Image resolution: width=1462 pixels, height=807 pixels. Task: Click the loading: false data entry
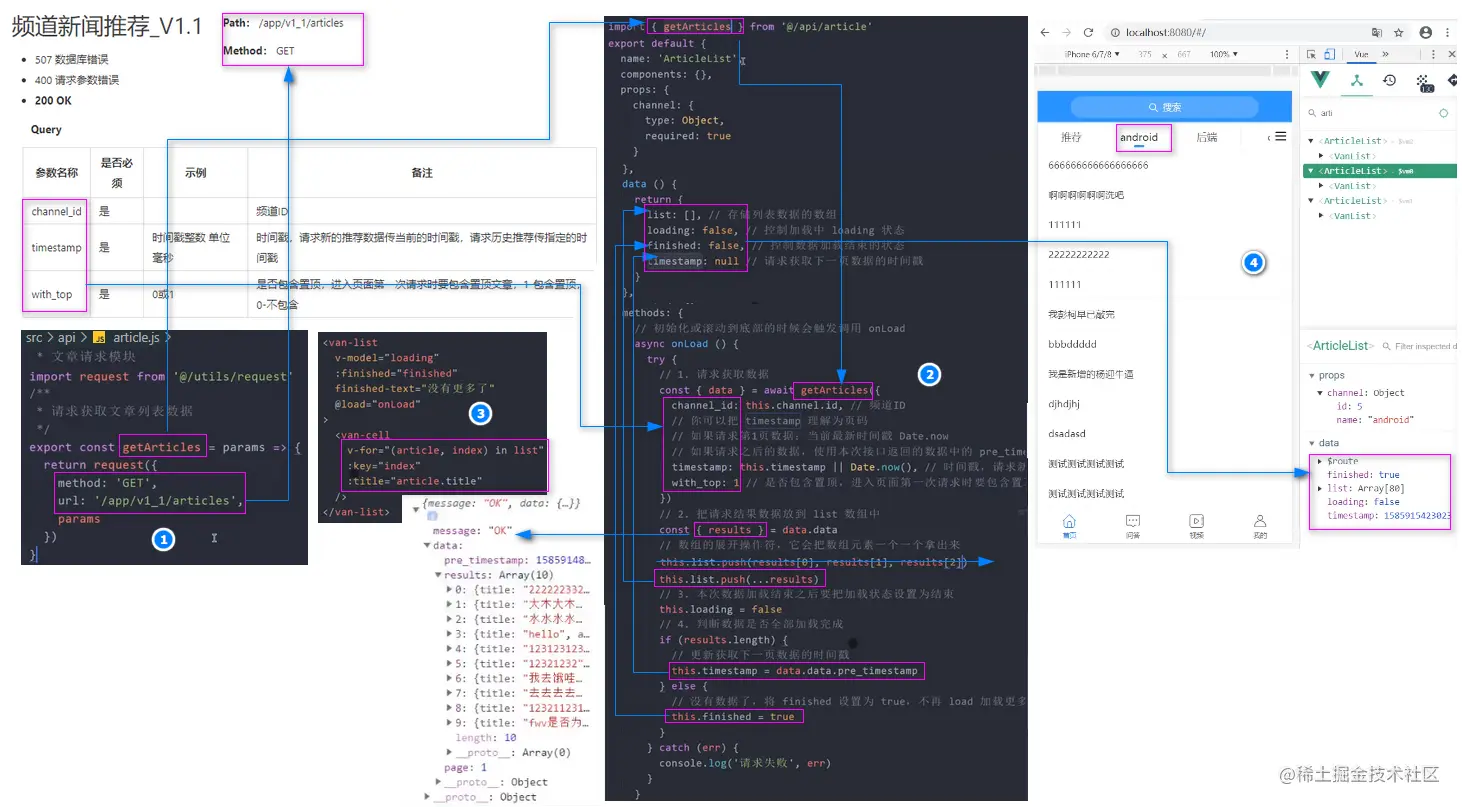tap(1363, 502)
